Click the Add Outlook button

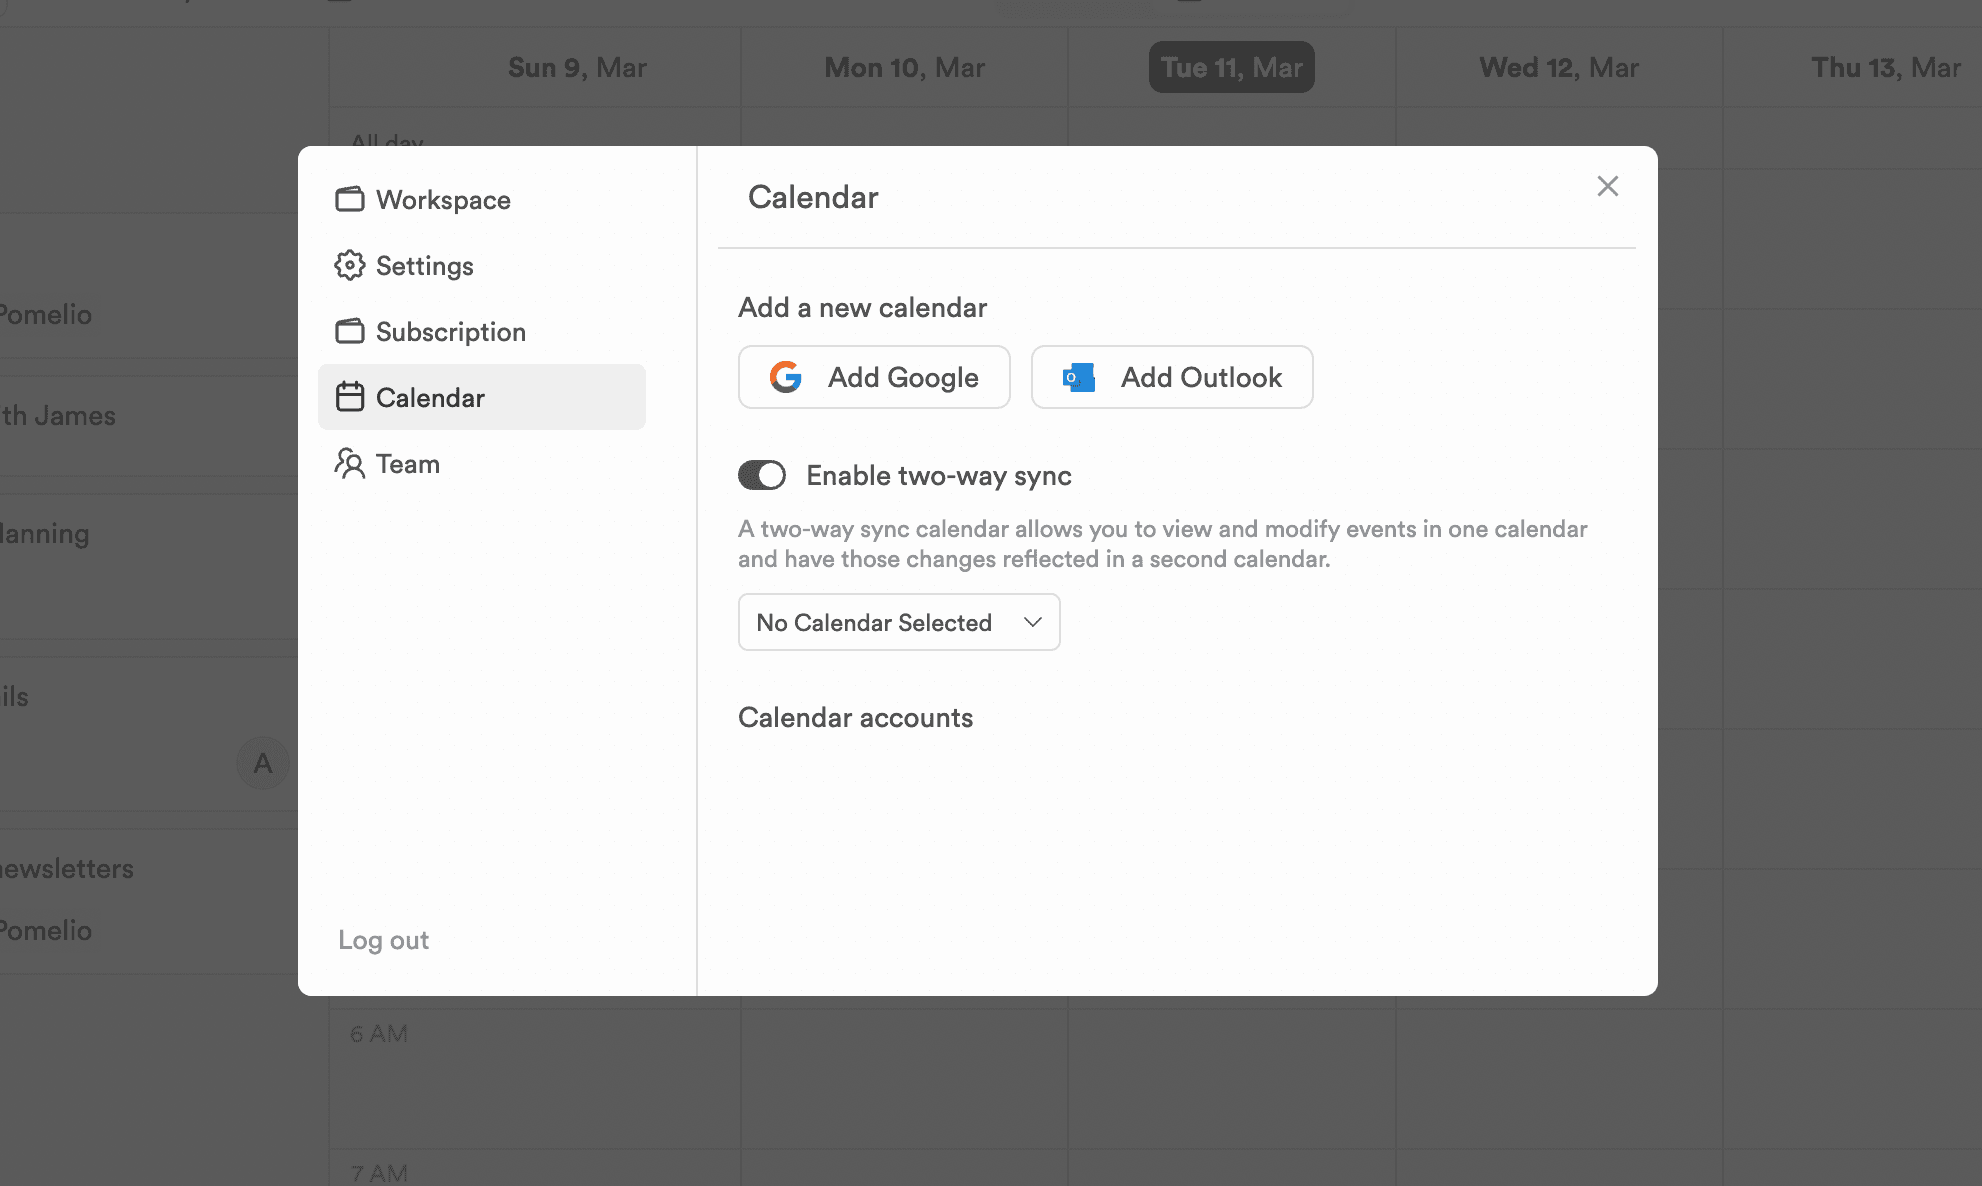coord(1172,377)
